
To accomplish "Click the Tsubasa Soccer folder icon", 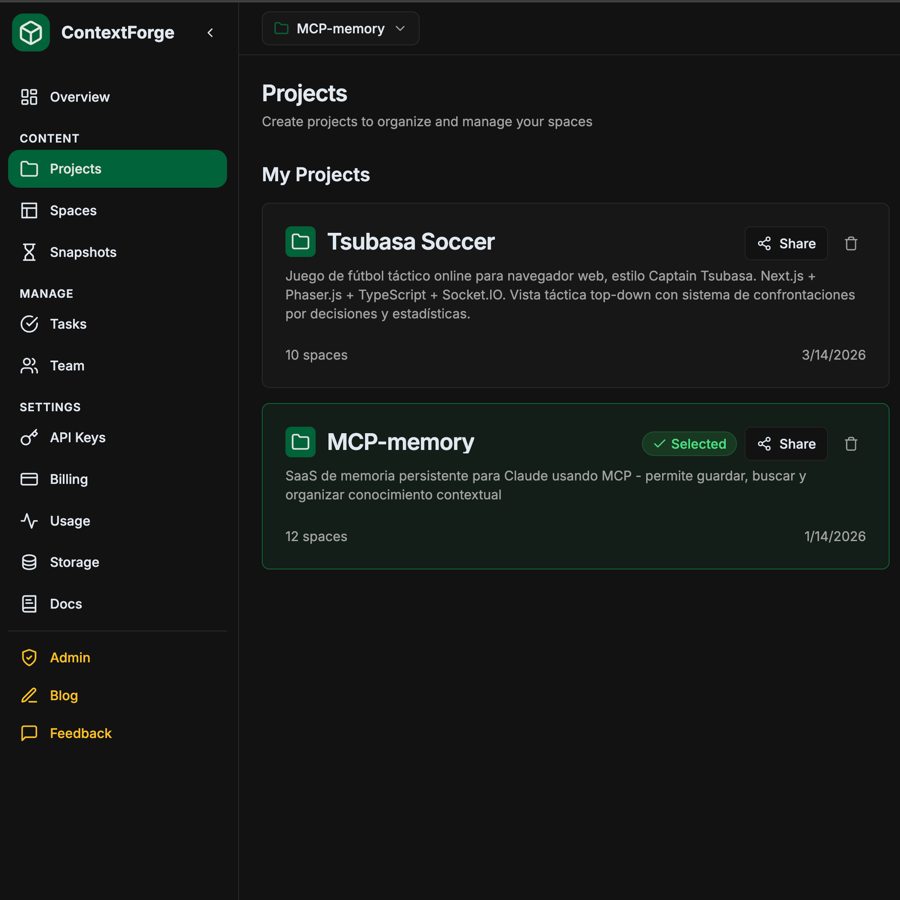I will 299,241.
